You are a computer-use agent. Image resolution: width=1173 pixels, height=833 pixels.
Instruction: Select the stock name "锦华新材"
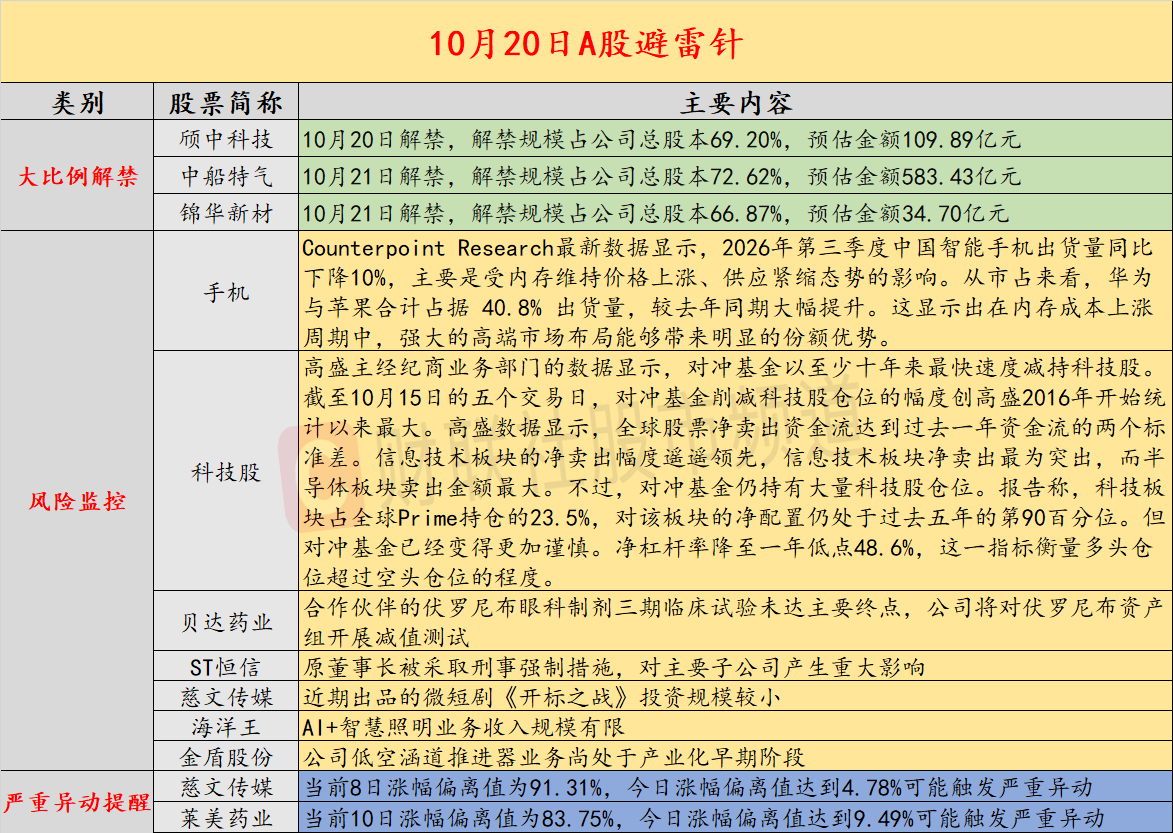pyautogui.click(x=226, y=213)
